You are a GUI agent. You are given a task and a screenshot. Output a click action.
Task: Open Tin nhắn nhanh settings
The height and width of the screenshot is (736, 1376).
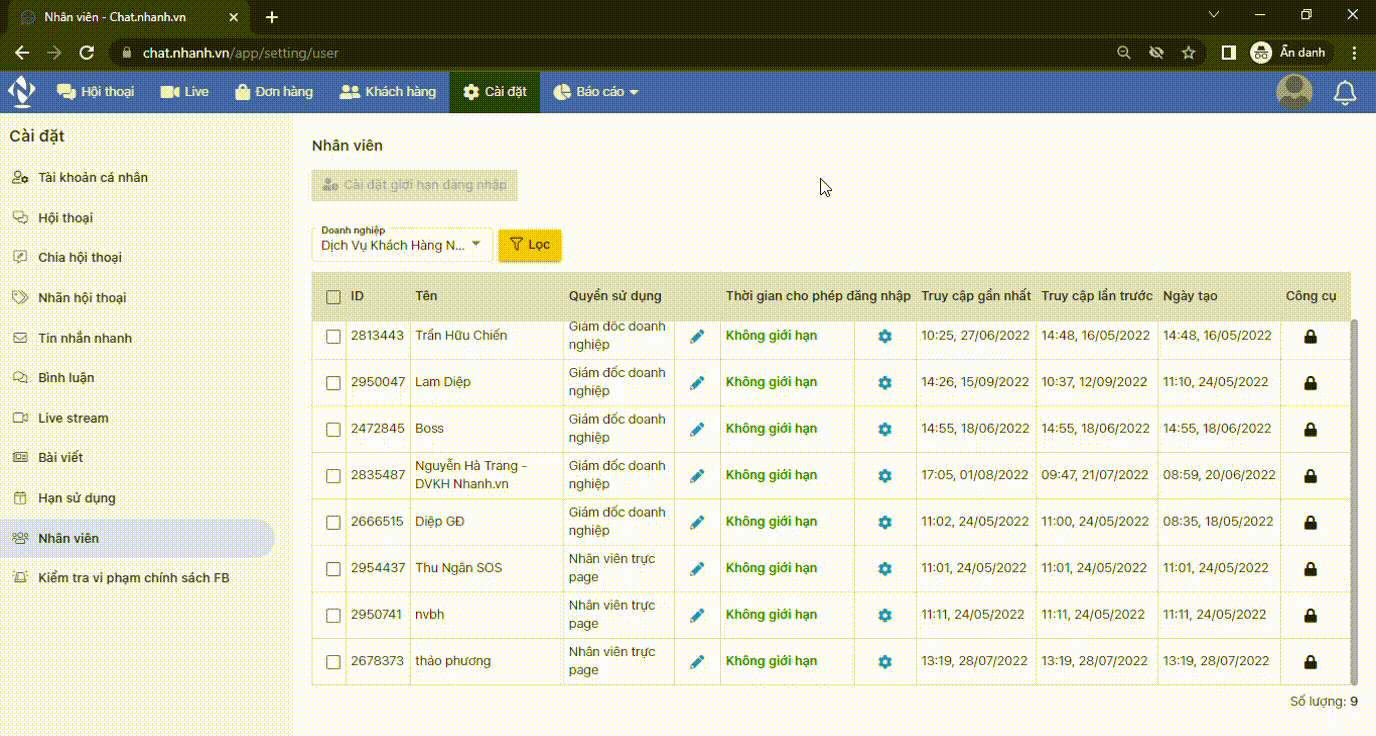point(85,338)
